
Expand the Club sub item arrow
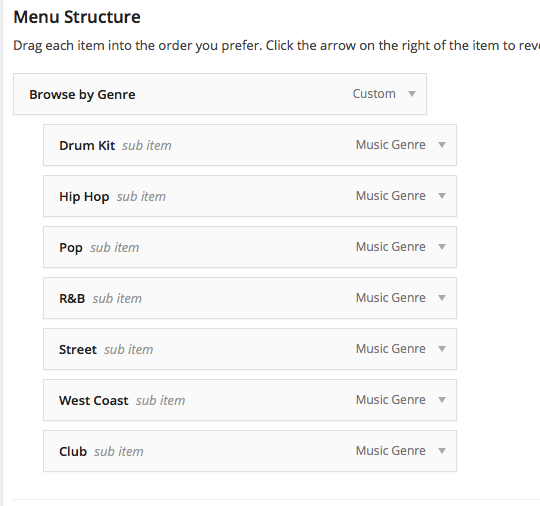442,451
